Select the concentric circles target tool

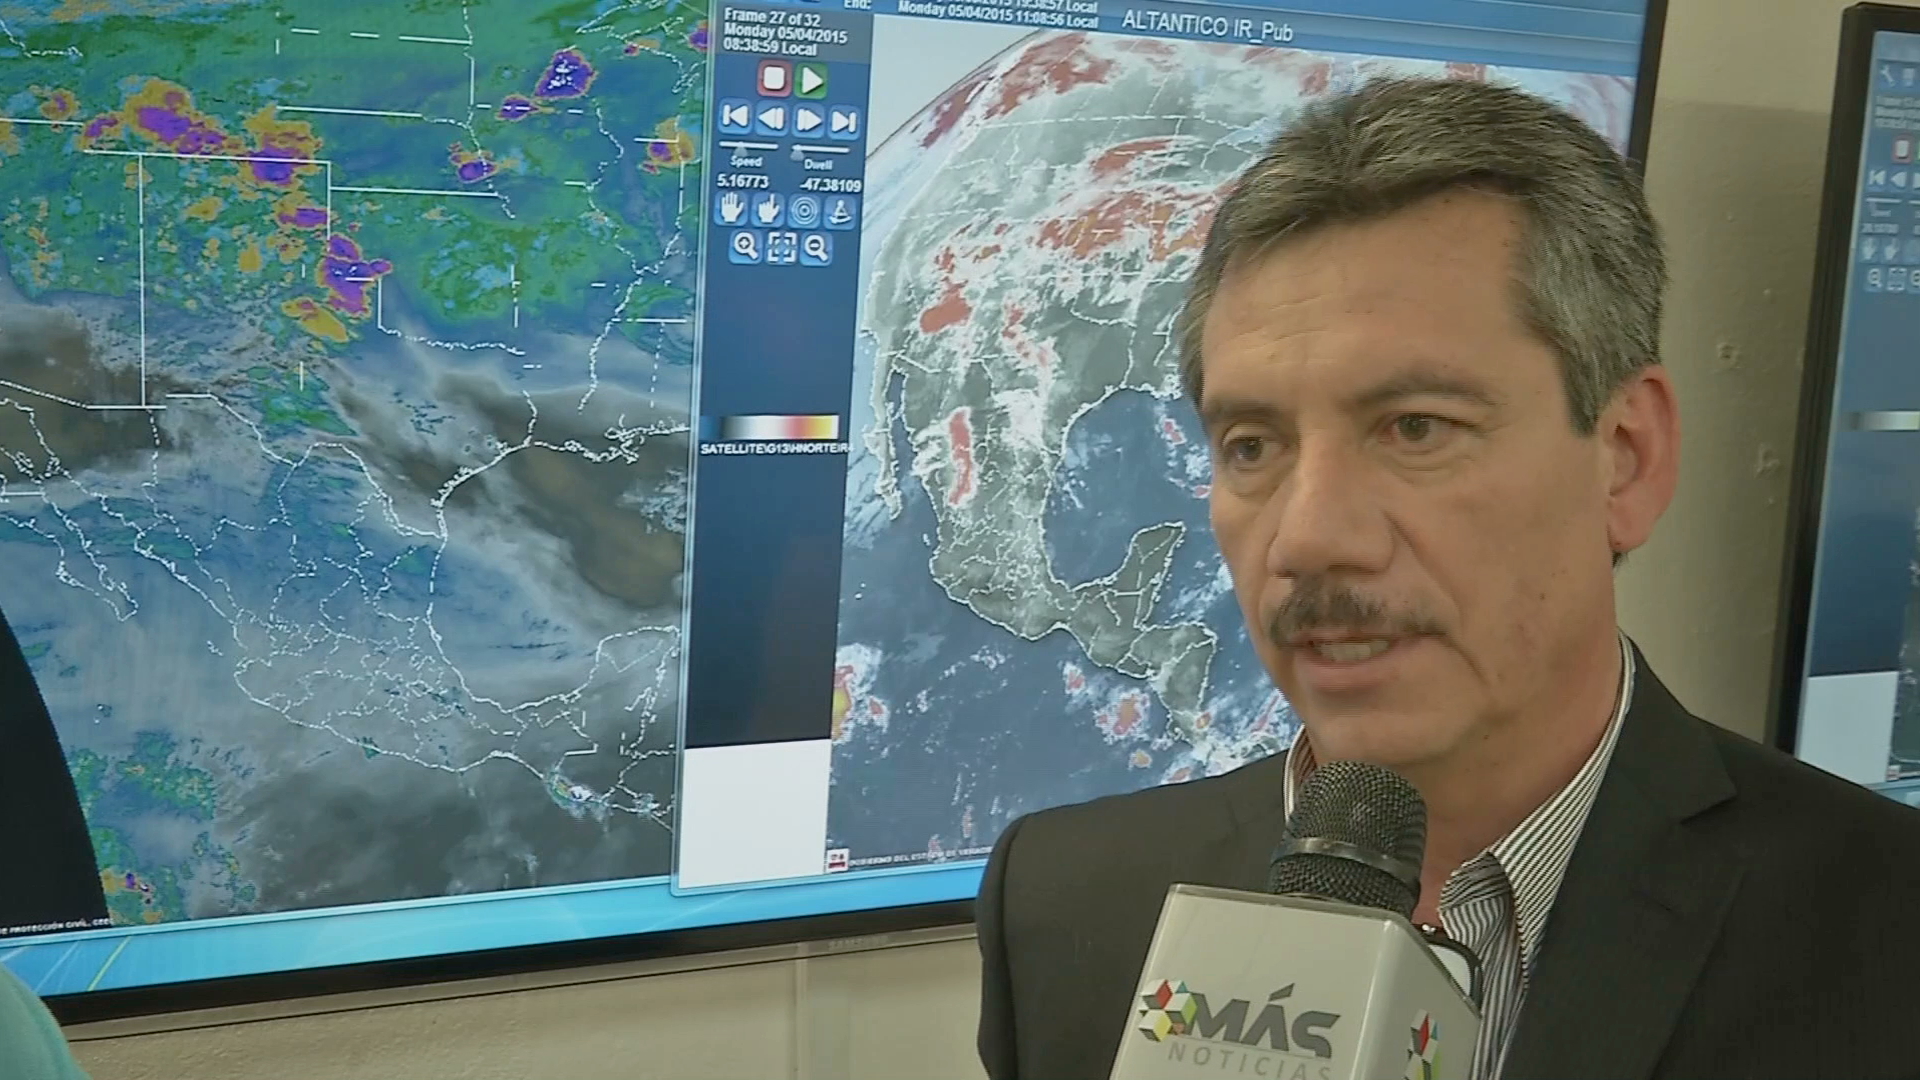(802, 211)
